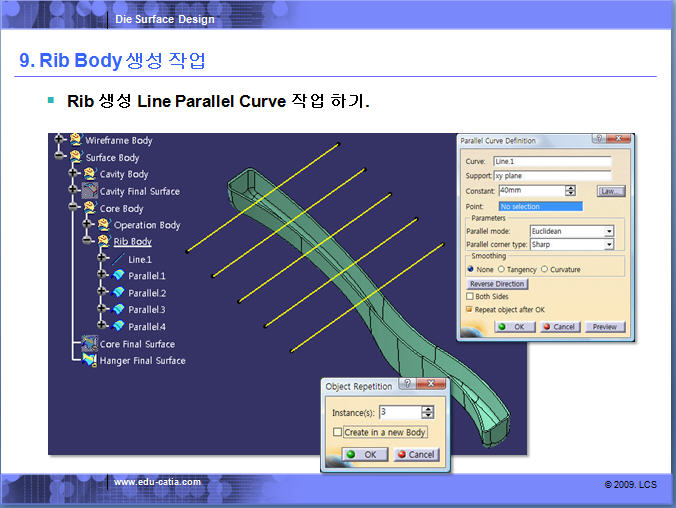Screen dimensions: 676x508
Task: Select Surface Body in the specification tree
Action: [112, 158]
